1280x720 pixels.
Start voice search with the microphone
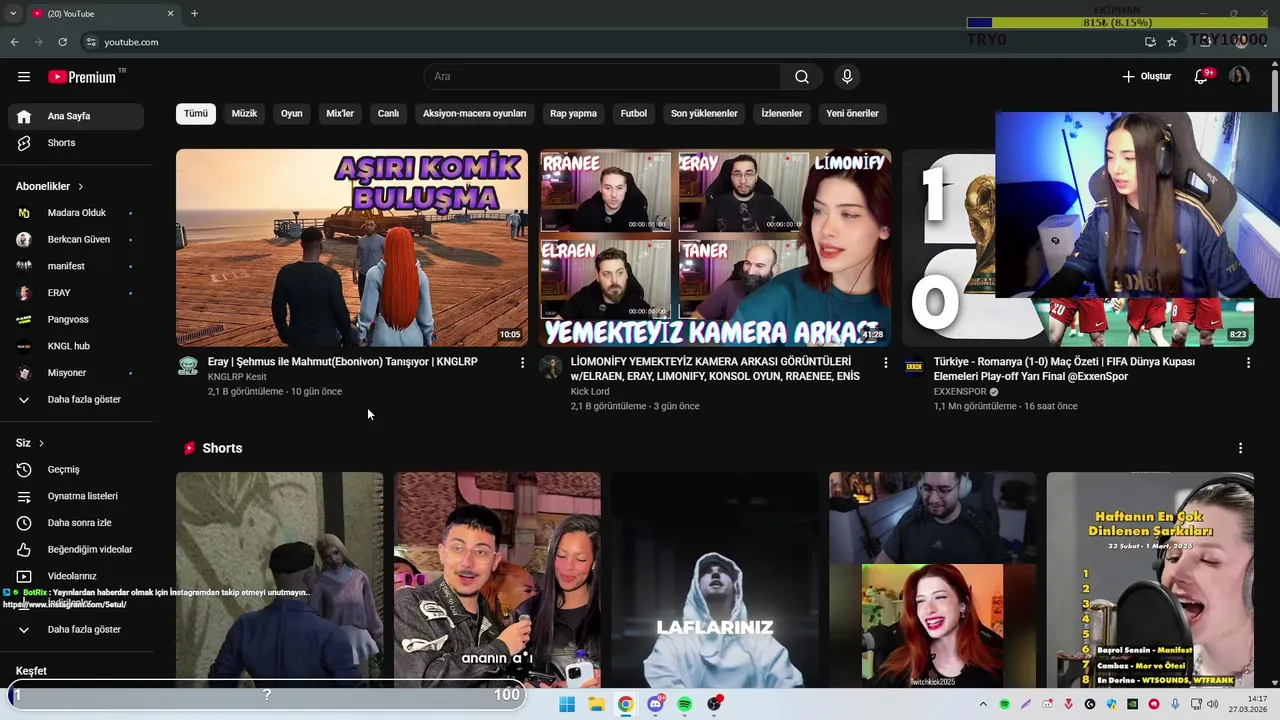pyautogui.click(x=847, y=77)
